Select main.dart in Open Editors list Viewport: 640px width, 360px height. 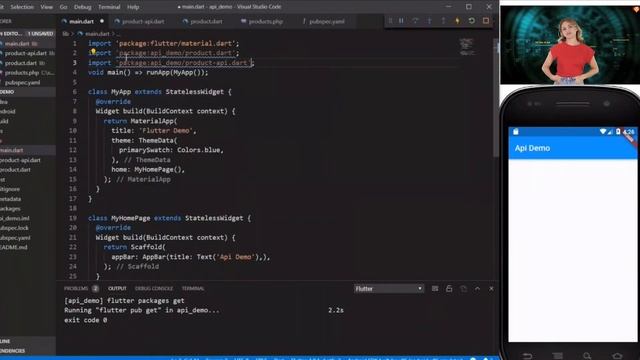[28, 43]
